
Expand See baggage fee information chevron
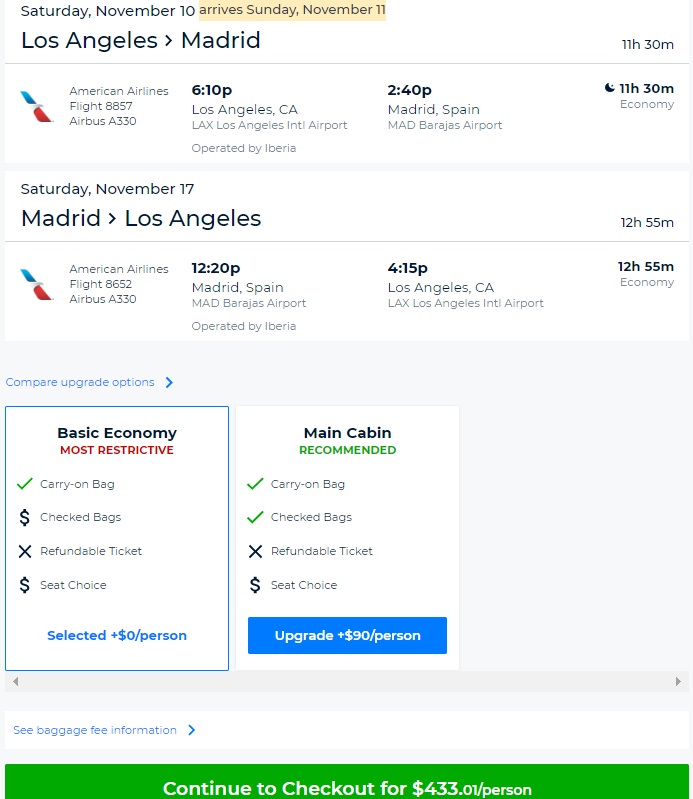click(191, 730)
